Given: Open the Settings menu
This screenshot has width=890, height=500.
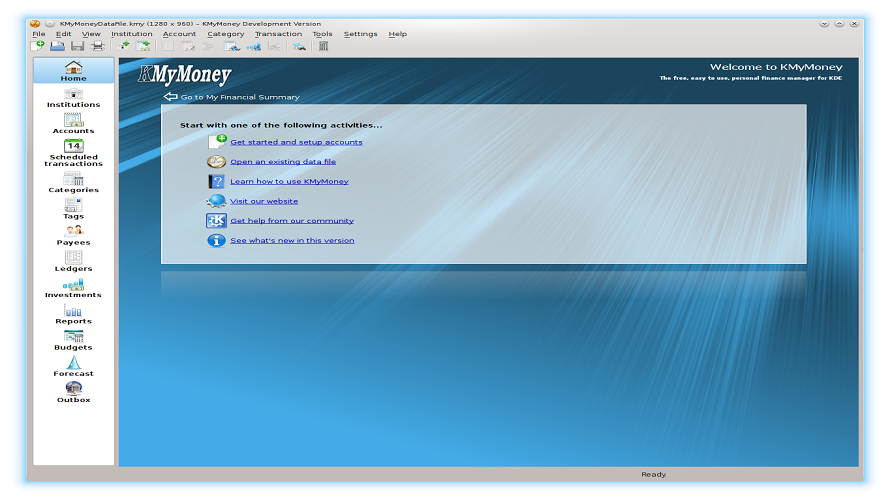Looking at the screenshot, I should [x=360, y=34].
